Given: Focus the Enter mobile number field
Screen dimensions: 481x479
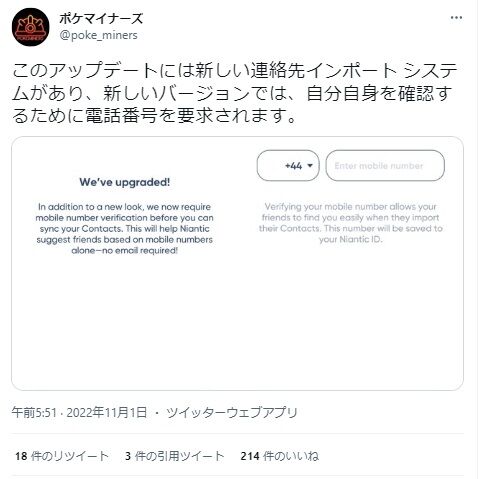Looking at the screenshot, I should click(385, 165).
